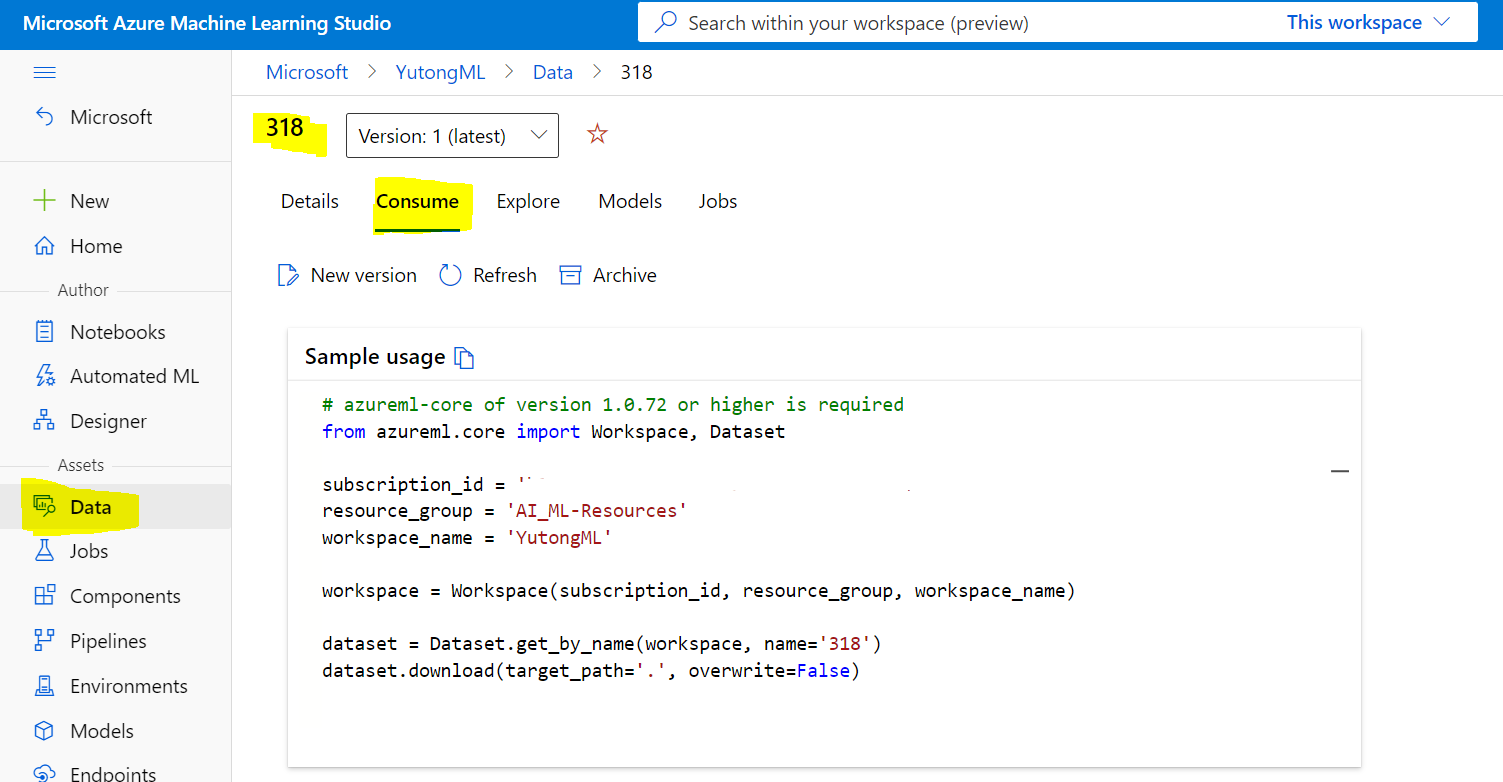The width and height of the screenshot is (1503, 782).
Task: Click the 'AI_ML-Resources' string in code
Action: click(x=597, y=511)
